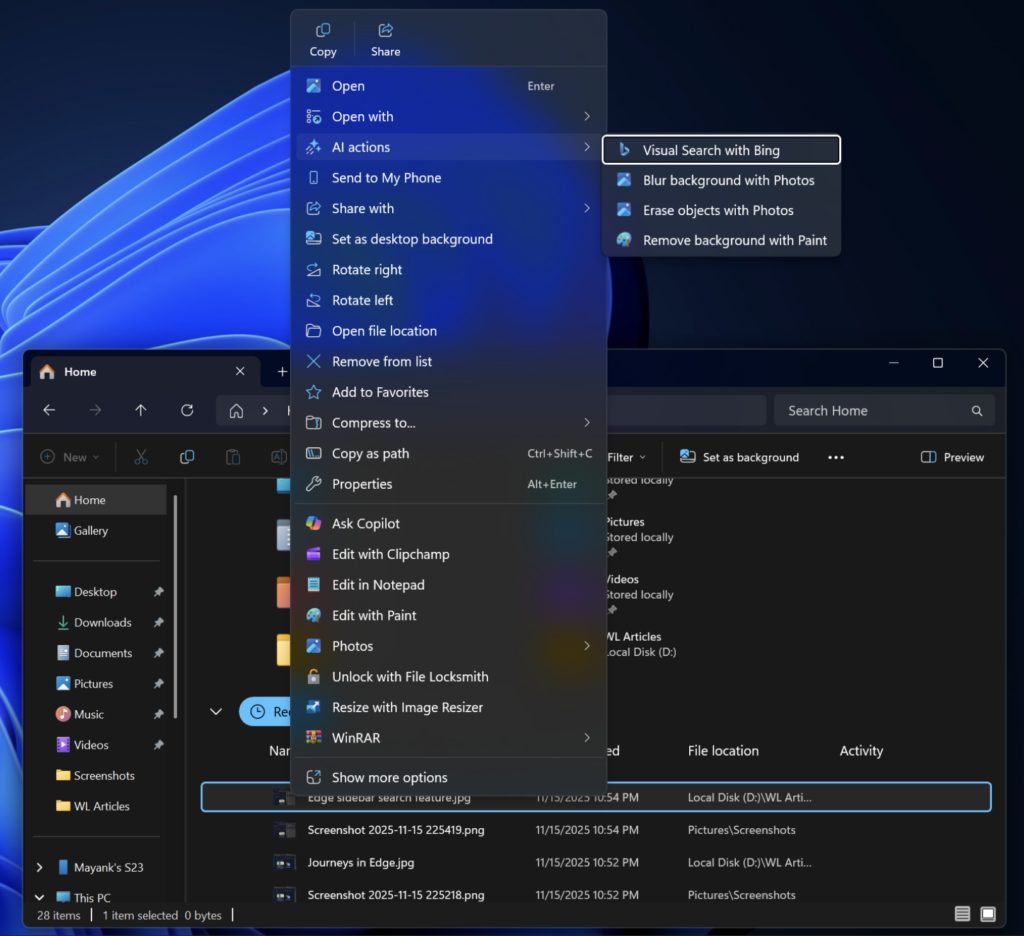Click the See more three-dots icon
Image resolution: width=1024 pixels, height=936 pixels.
coord(836,457)
